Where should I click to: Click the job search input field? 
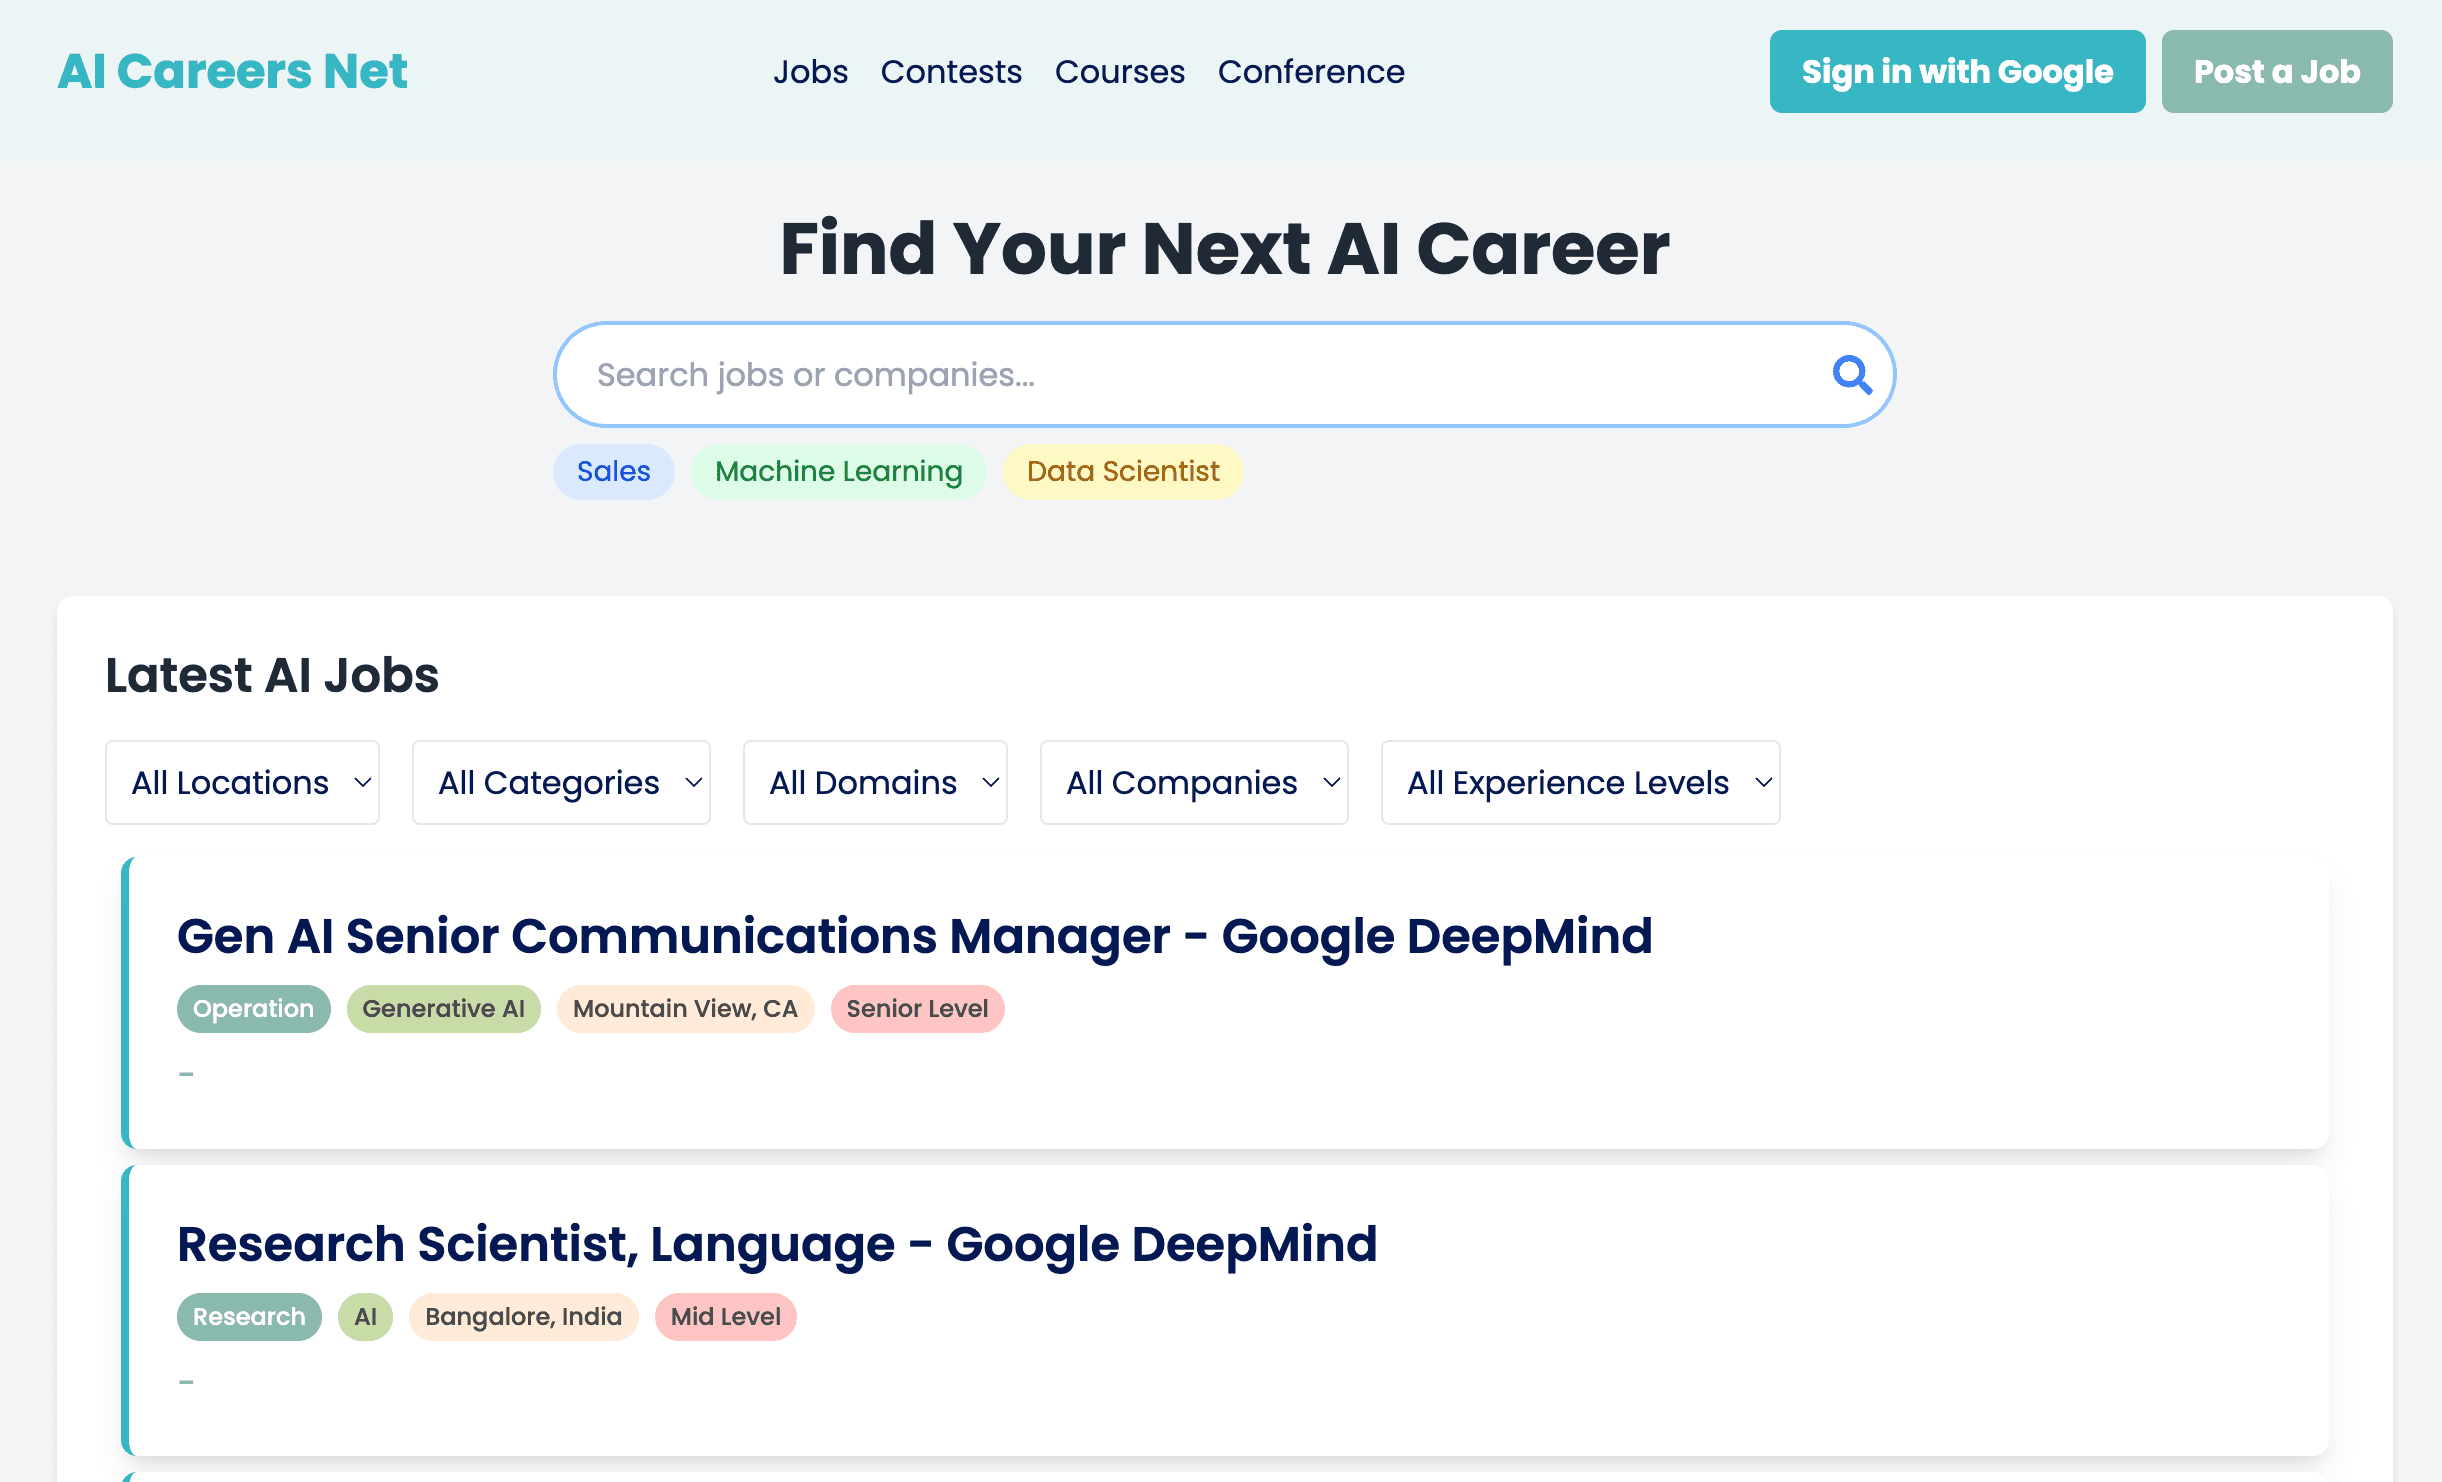(x=1221, y=373)
